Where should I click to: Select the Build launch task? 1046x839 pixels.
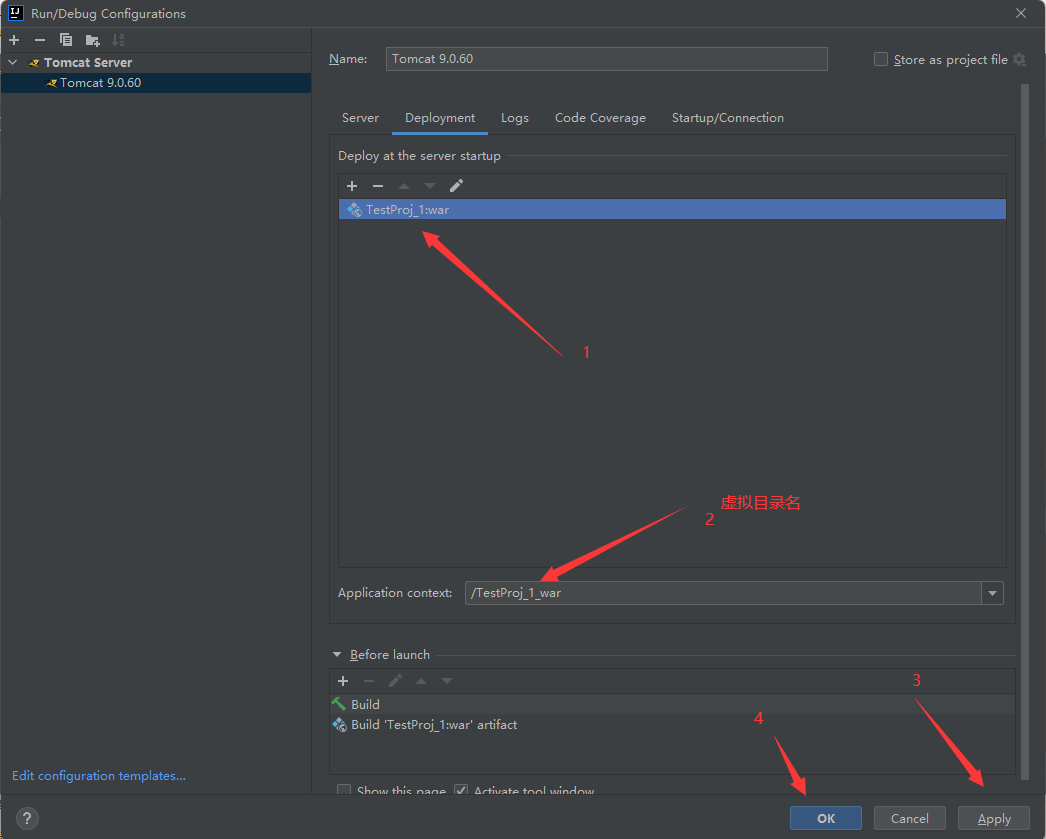click(672, 704)
